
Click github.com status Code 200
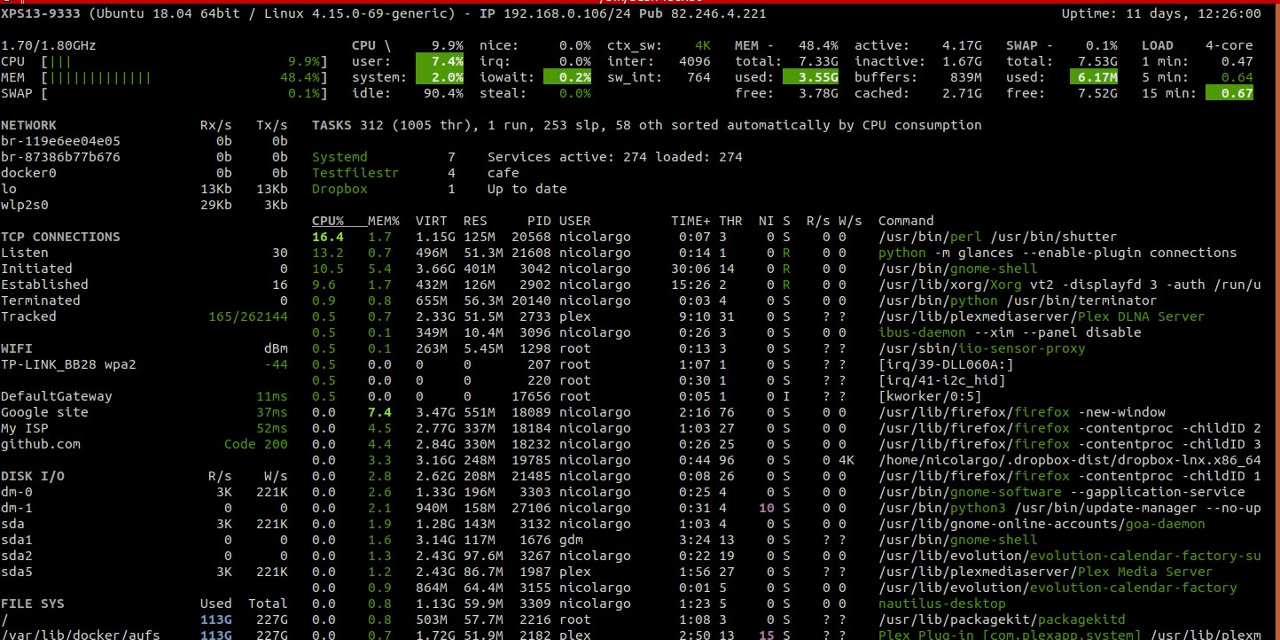256,445
